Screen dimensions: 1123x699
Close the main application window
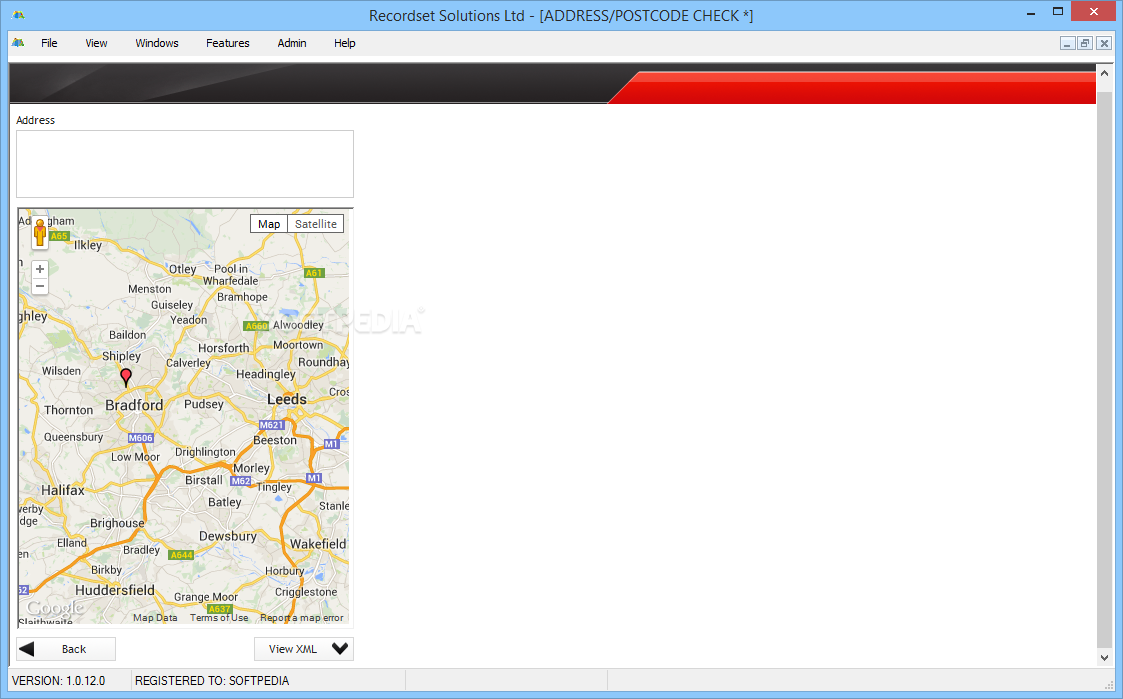[1094, 11]
